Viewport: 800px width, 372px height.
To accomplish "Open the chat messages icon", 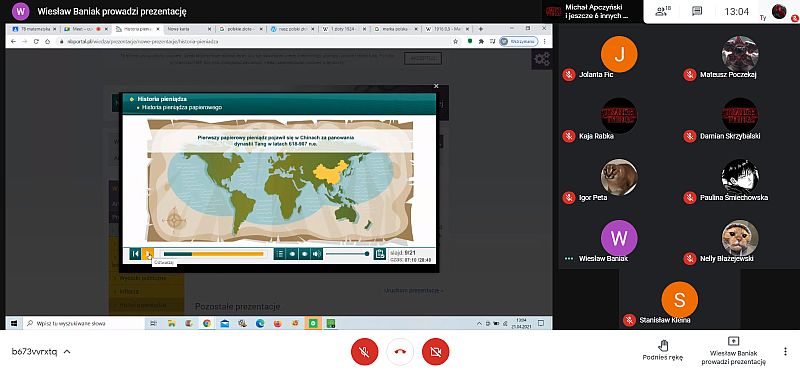I will tap(697, 11).
